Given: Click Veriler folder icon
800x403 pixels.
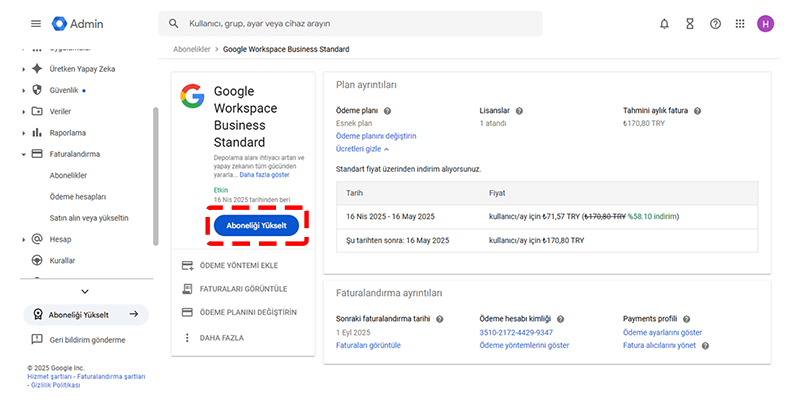Looking at the screenshot, I should (37, 111).
